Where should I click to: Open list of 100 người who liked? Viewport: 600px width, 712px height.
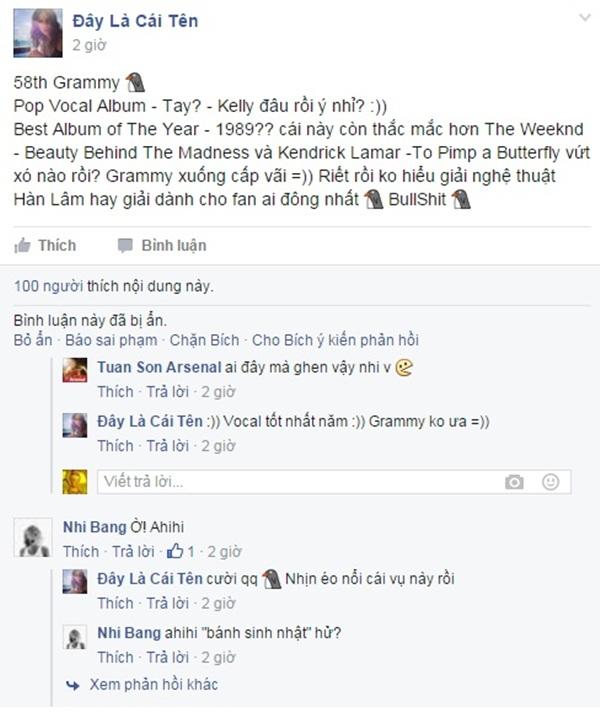point(48,286)
